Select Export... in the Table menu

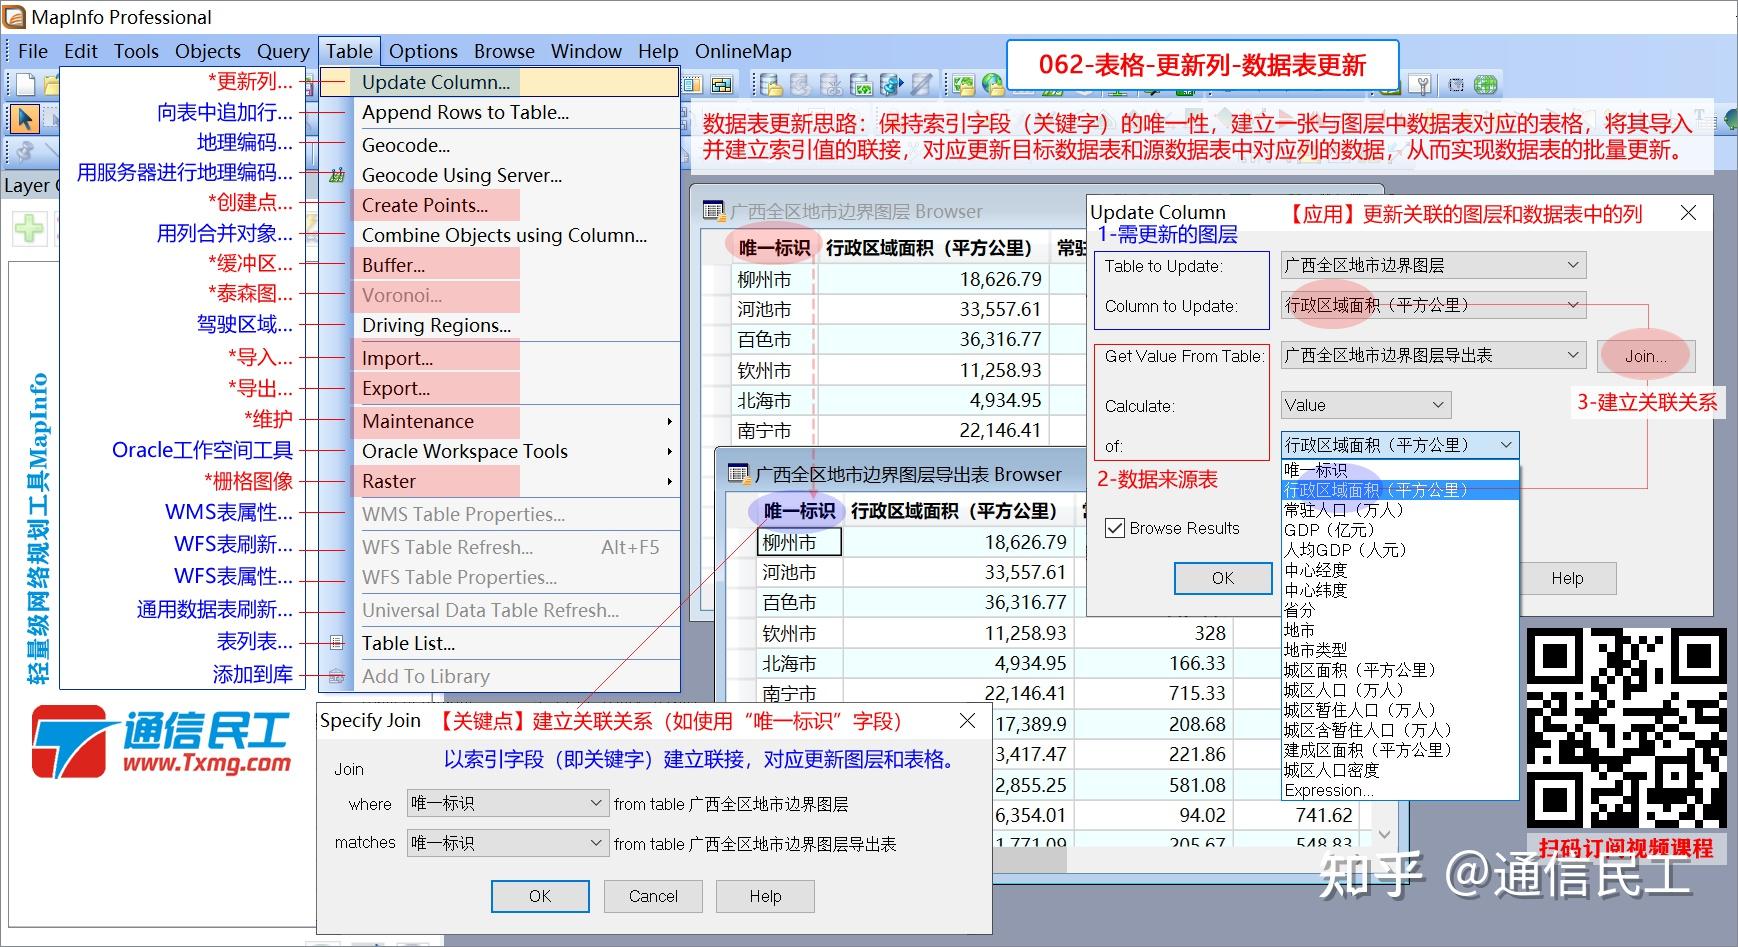(499, 388)
